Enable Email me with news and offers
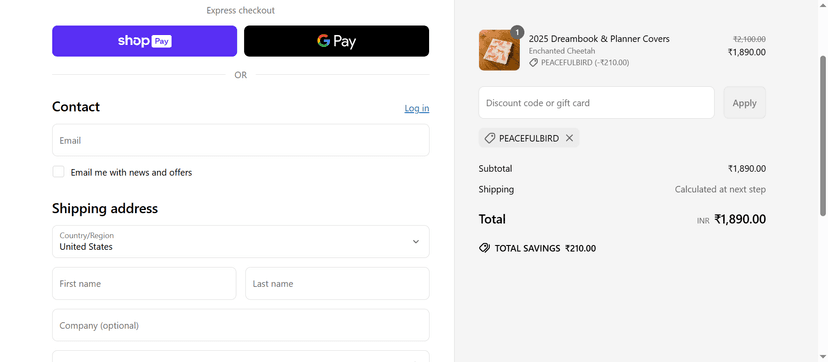The image size is (828, 362). pyautogui.click(x=59, y=172)
